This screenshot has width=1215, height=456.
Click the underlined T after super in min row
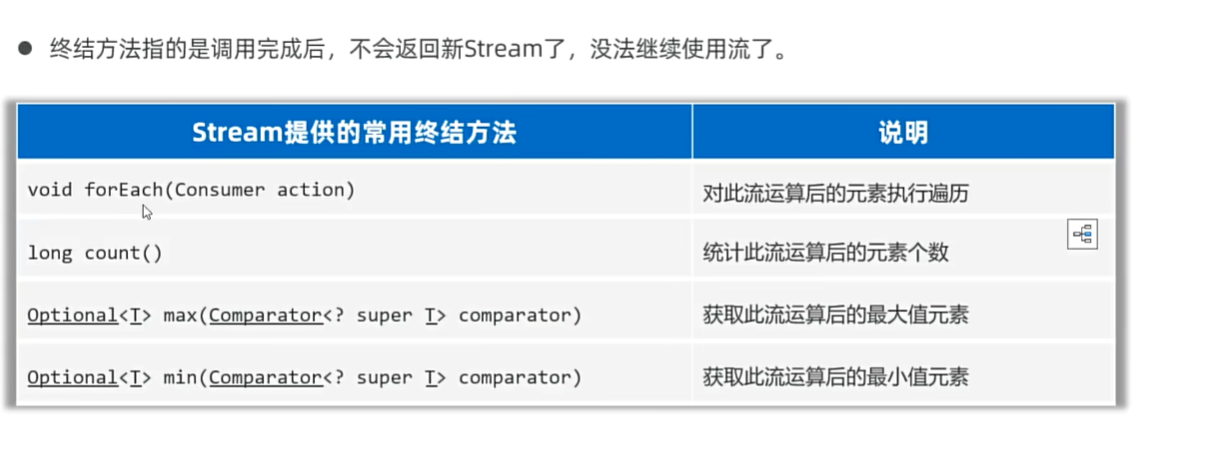[x=430, y=377]
